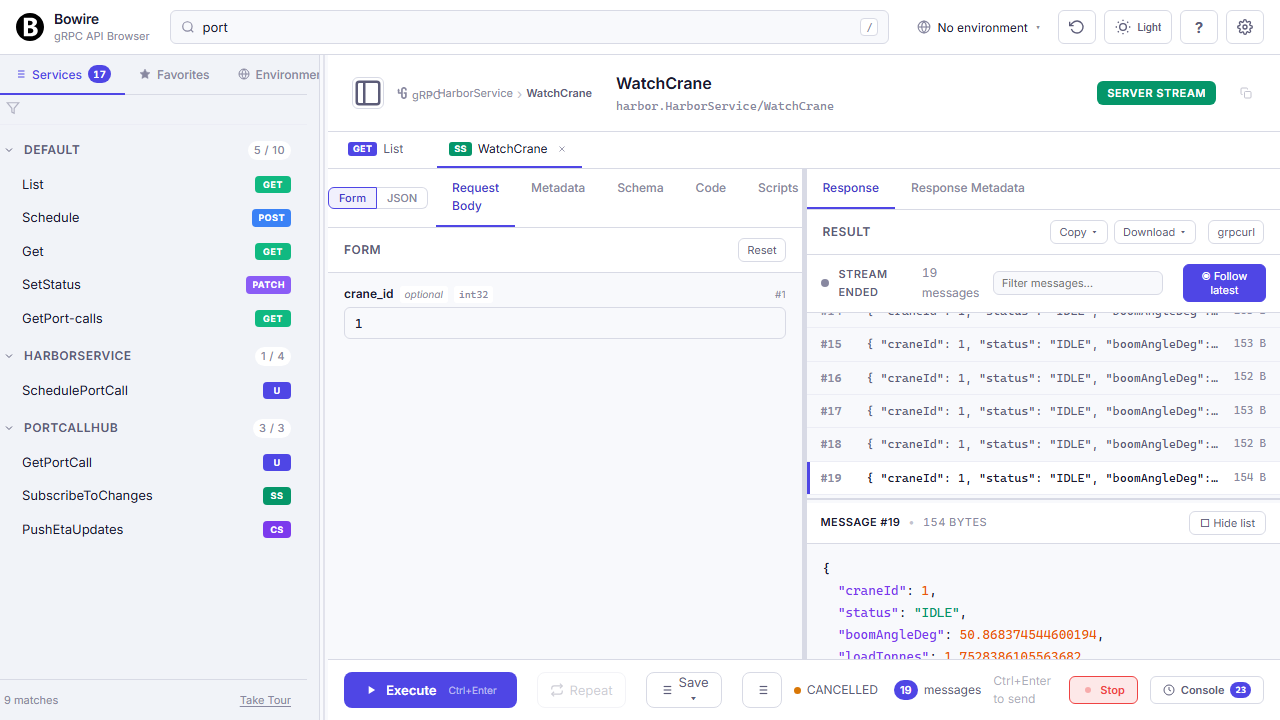Select the Request Body tab
Screen dimensions: 1280x720
[x=475, y=197]
